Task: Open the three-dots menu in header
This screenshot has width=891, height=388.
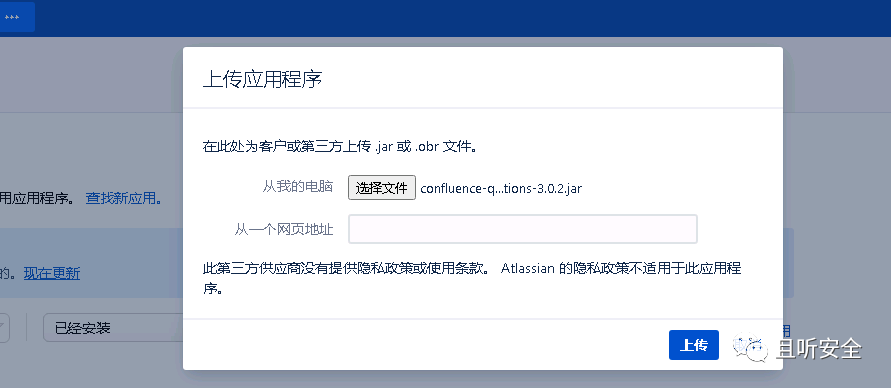Action: tap(15, 17)
